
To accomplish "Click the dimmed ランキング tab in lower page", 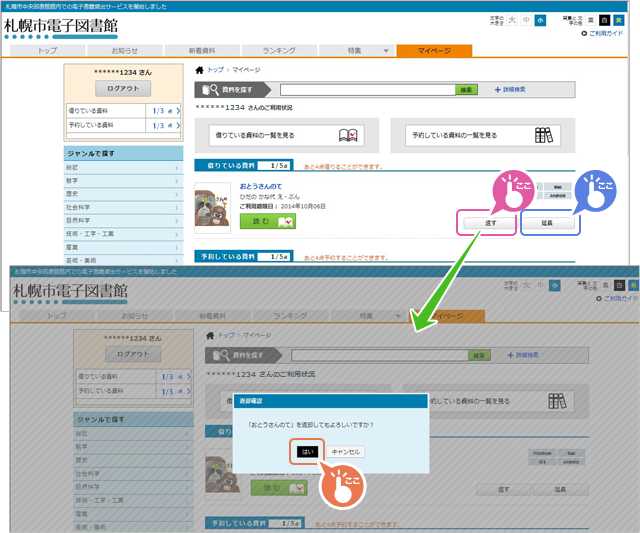I will (x=290, y=316).
